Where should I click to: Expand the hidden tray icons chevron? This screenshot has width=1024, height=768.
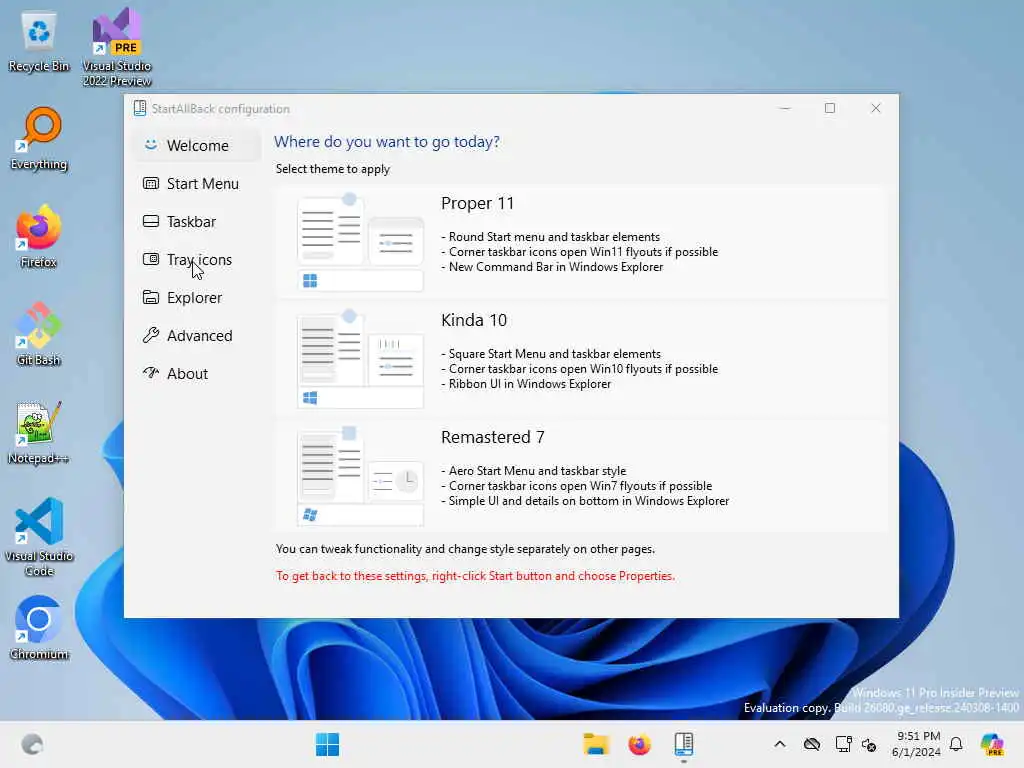pos(780,744)
